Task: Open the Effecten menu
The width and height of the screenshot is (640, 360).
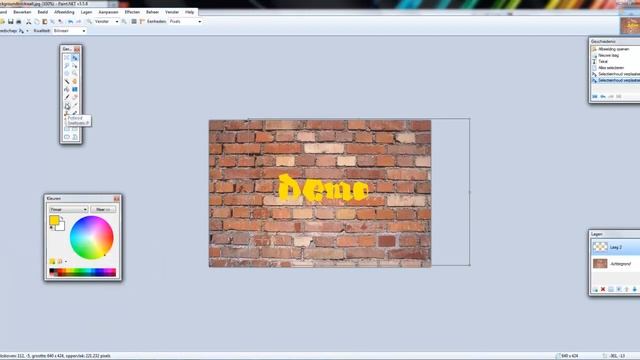Action: (132, 12)
